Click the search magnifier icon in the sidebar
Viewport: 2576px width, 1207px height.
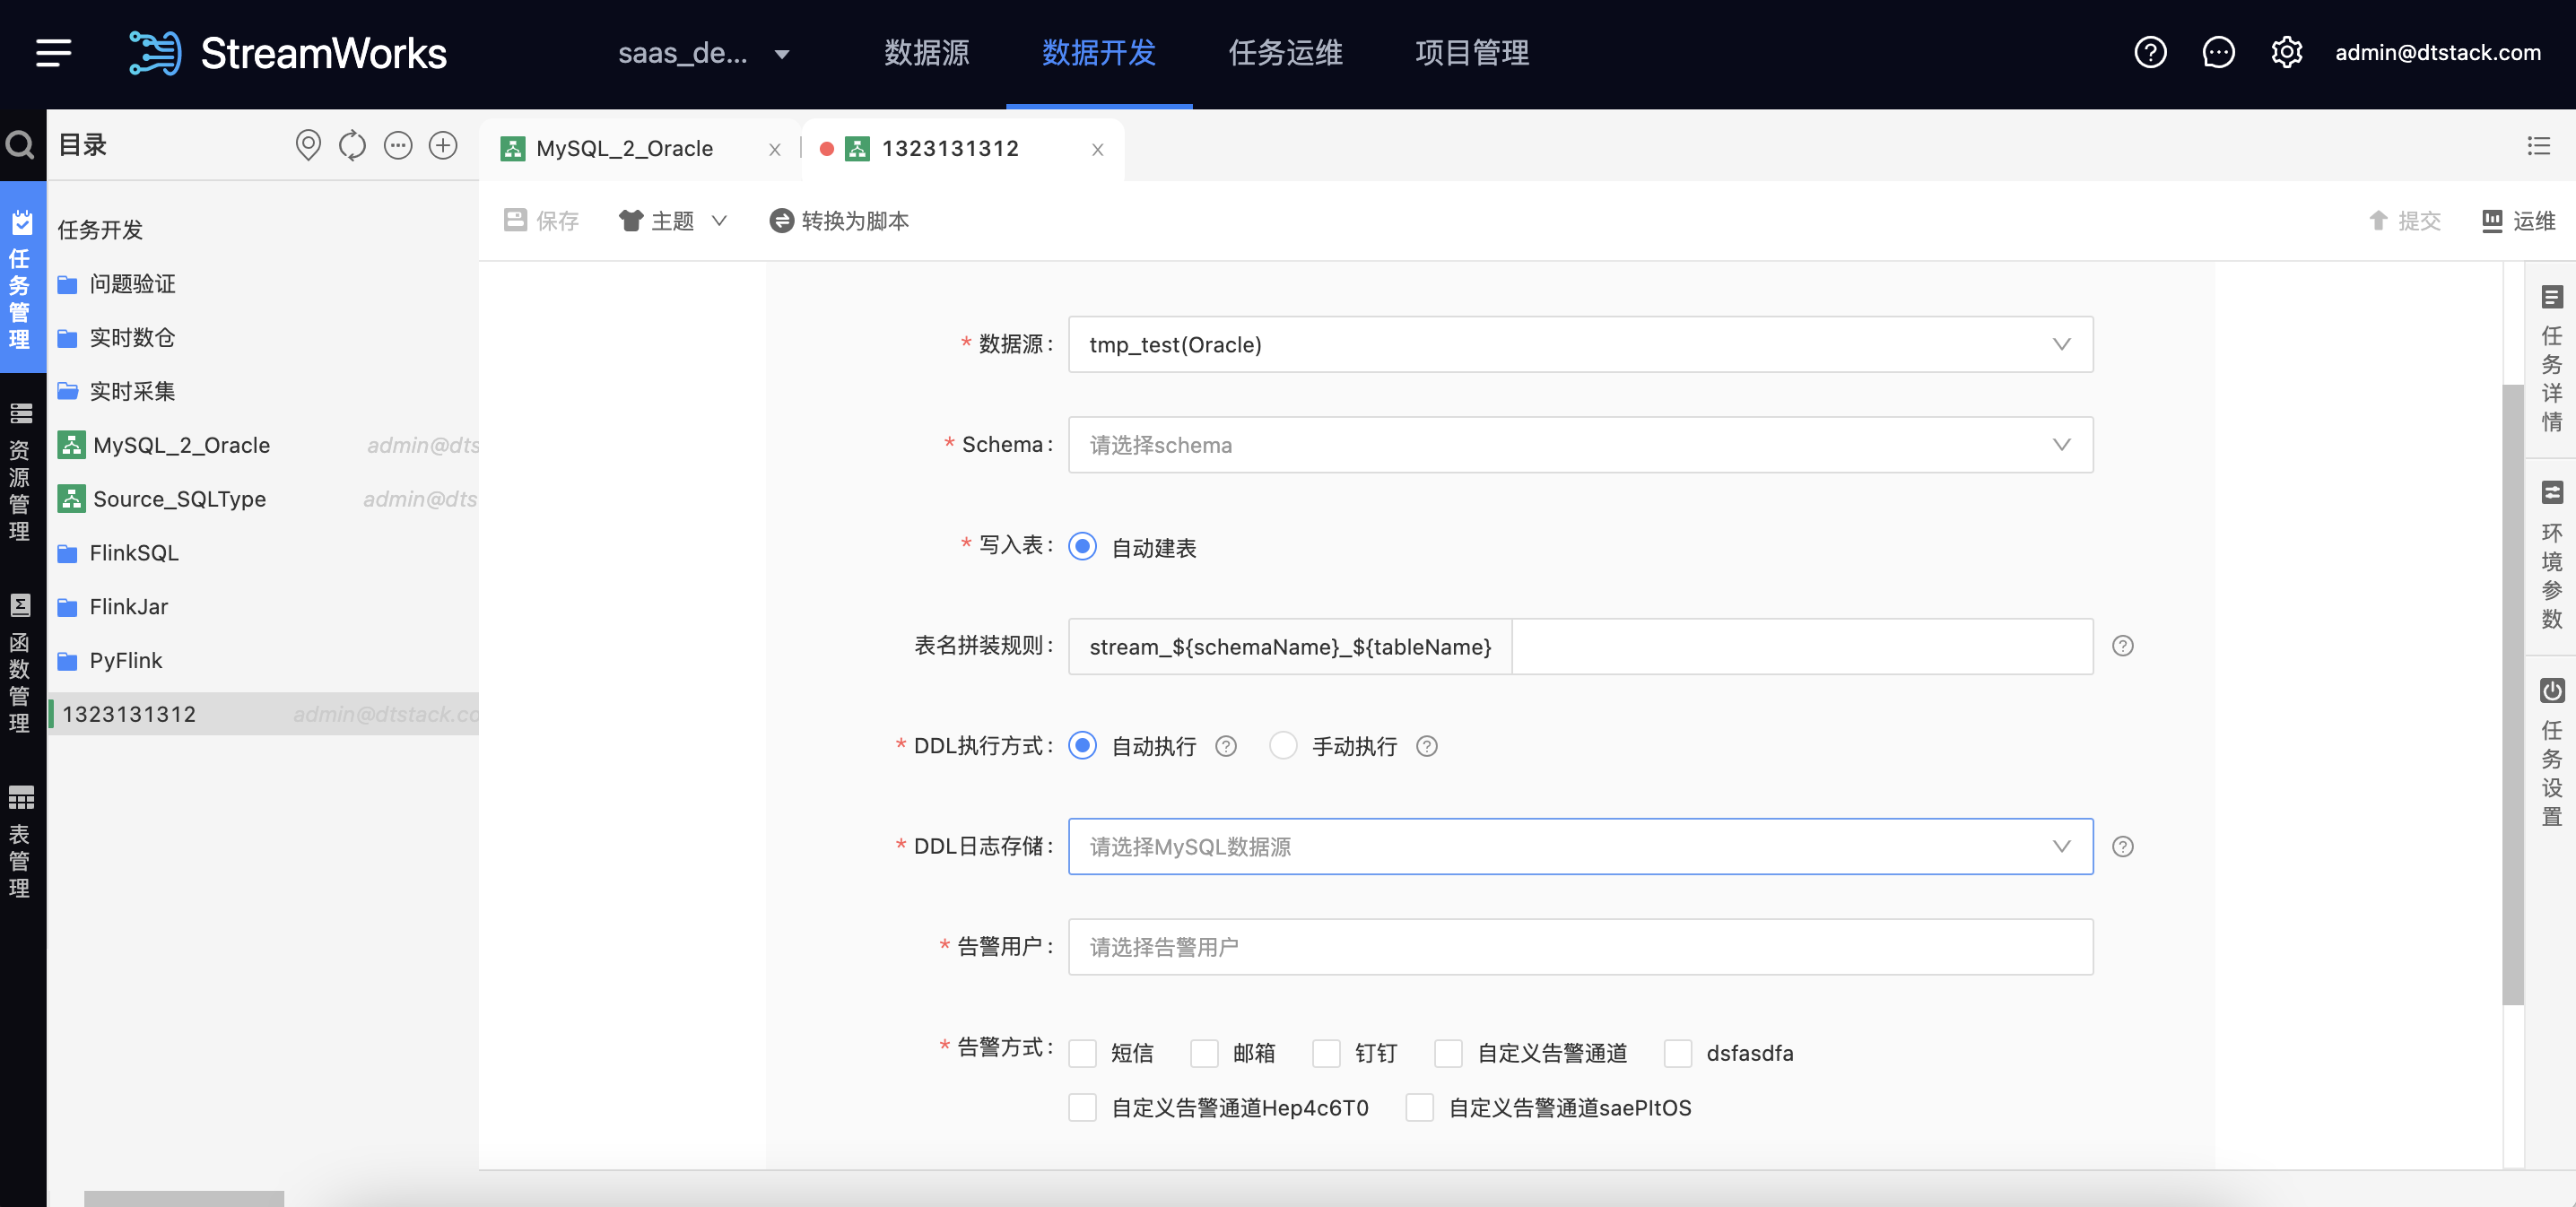(21, 145)
